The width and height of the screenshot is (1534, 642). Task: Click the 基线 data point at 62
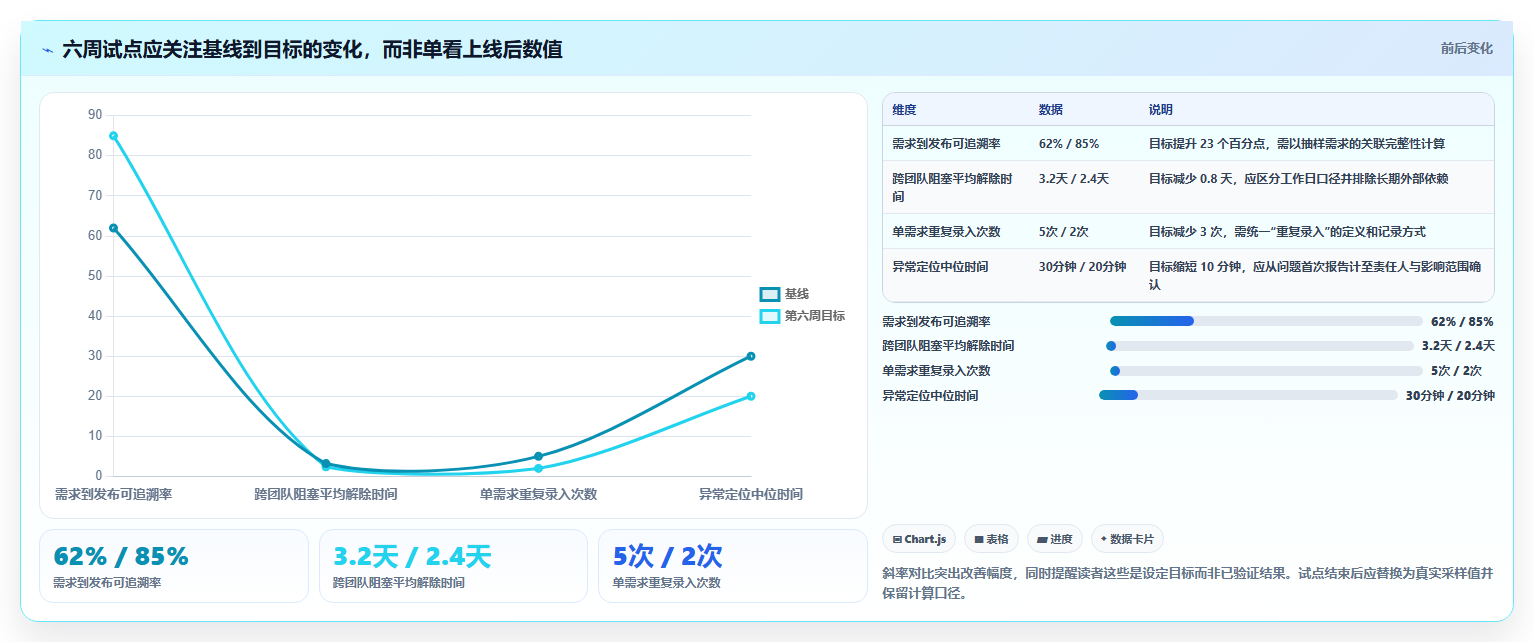[113, 228]
